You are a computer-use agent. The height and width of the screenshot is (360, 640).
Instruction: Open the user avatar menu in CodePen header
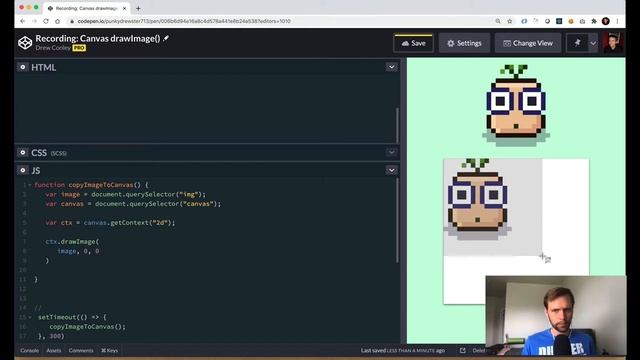click(612, 43)
